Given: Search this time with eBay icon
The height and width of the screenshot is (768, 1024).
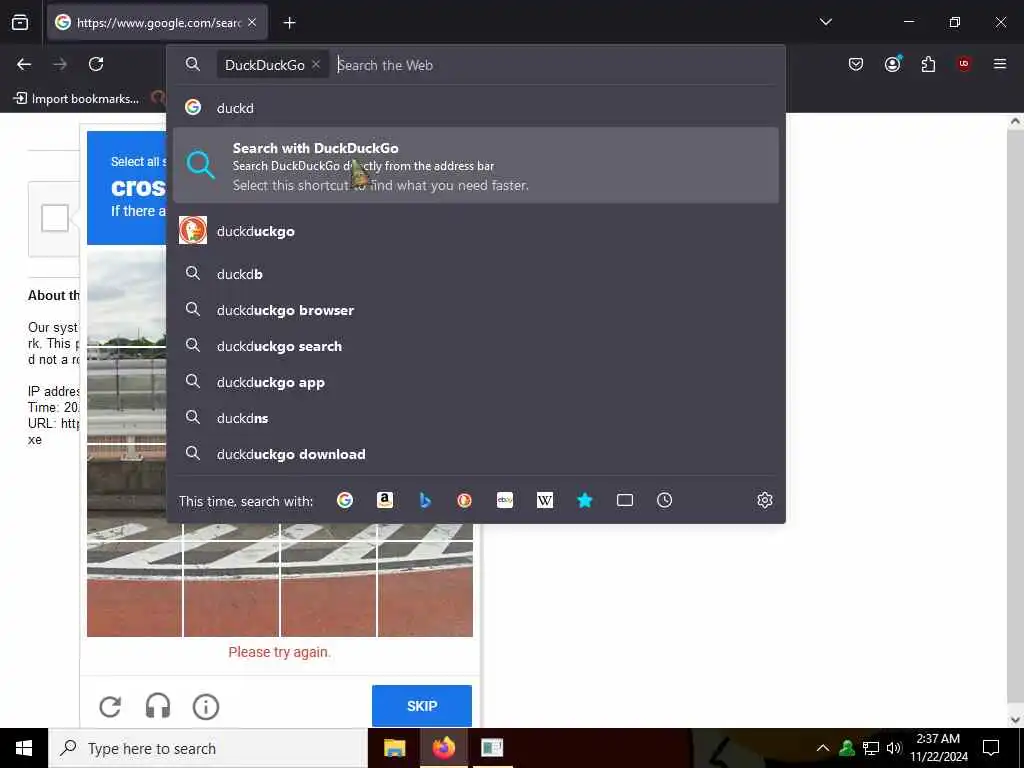Looking at the screenshot, I should (x=505, y=500).
